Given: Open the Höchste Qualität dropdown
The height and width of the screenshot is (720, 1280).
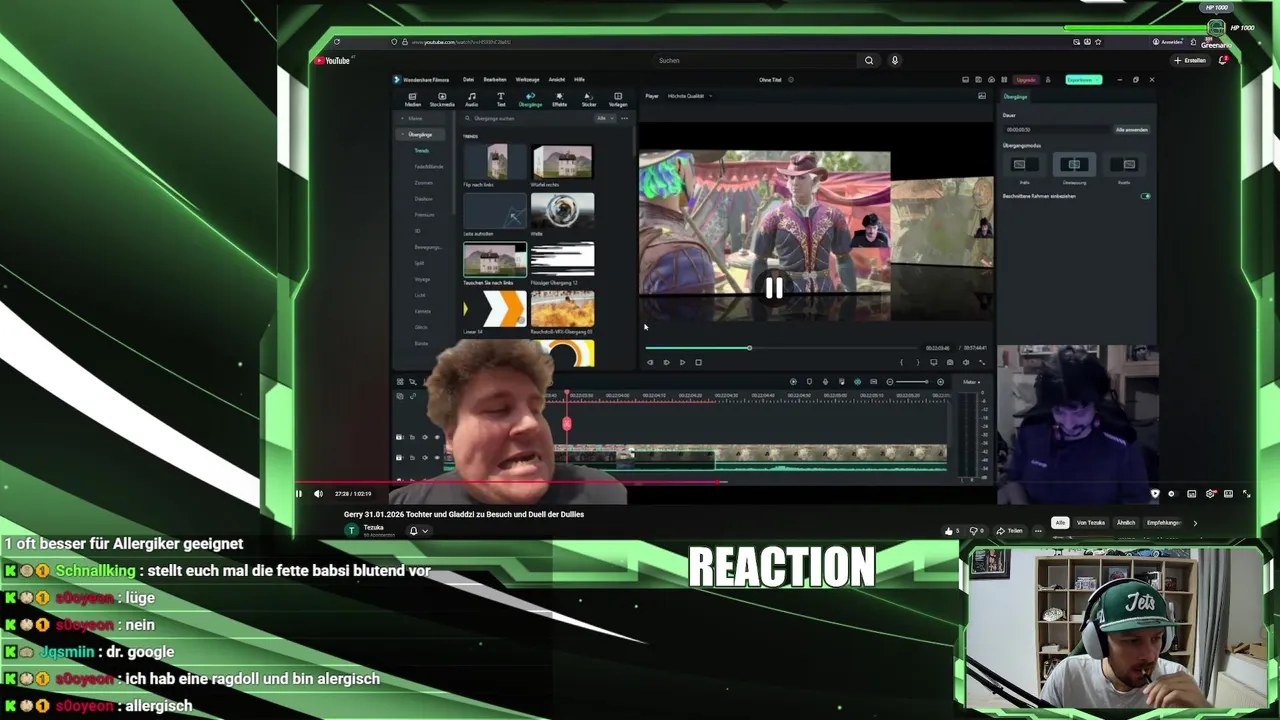Looking at the screenshot, I should pos(690,96).
